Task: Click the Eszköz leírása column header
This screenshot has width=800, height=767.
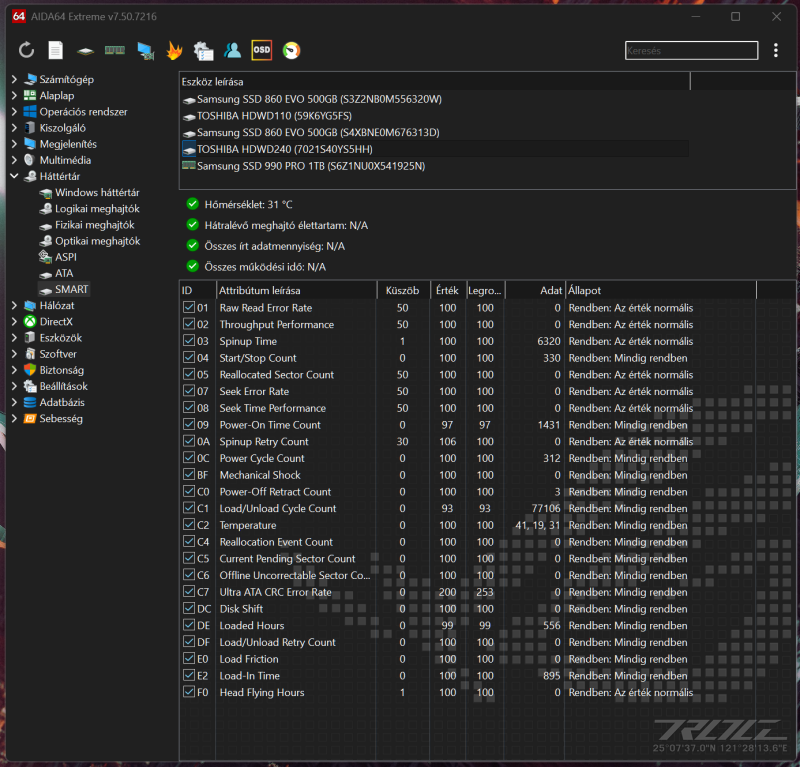Action: point(435,82)
